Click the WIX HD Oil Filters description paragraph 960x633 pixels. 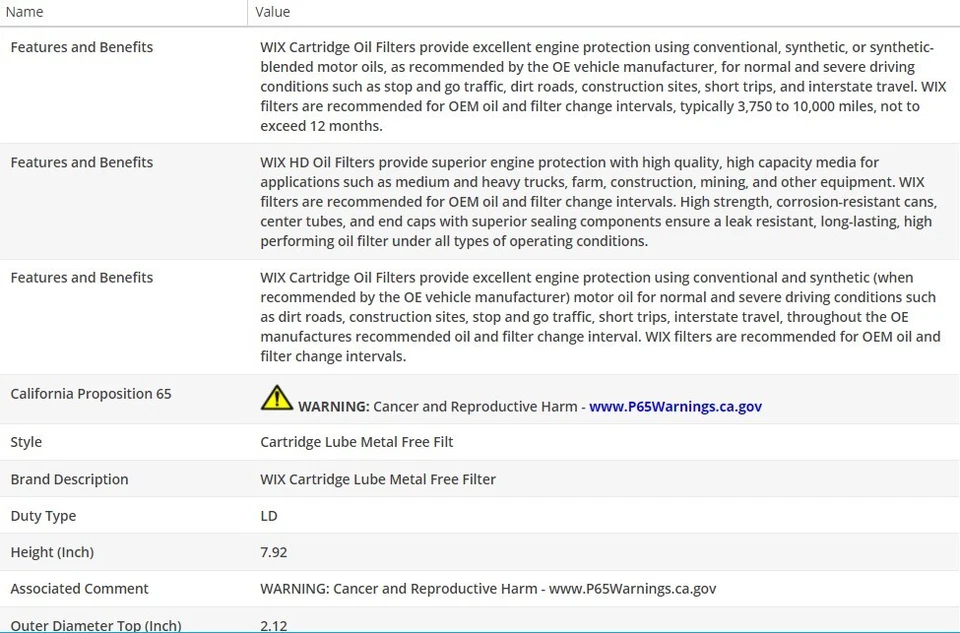click(x=598, y=201)
